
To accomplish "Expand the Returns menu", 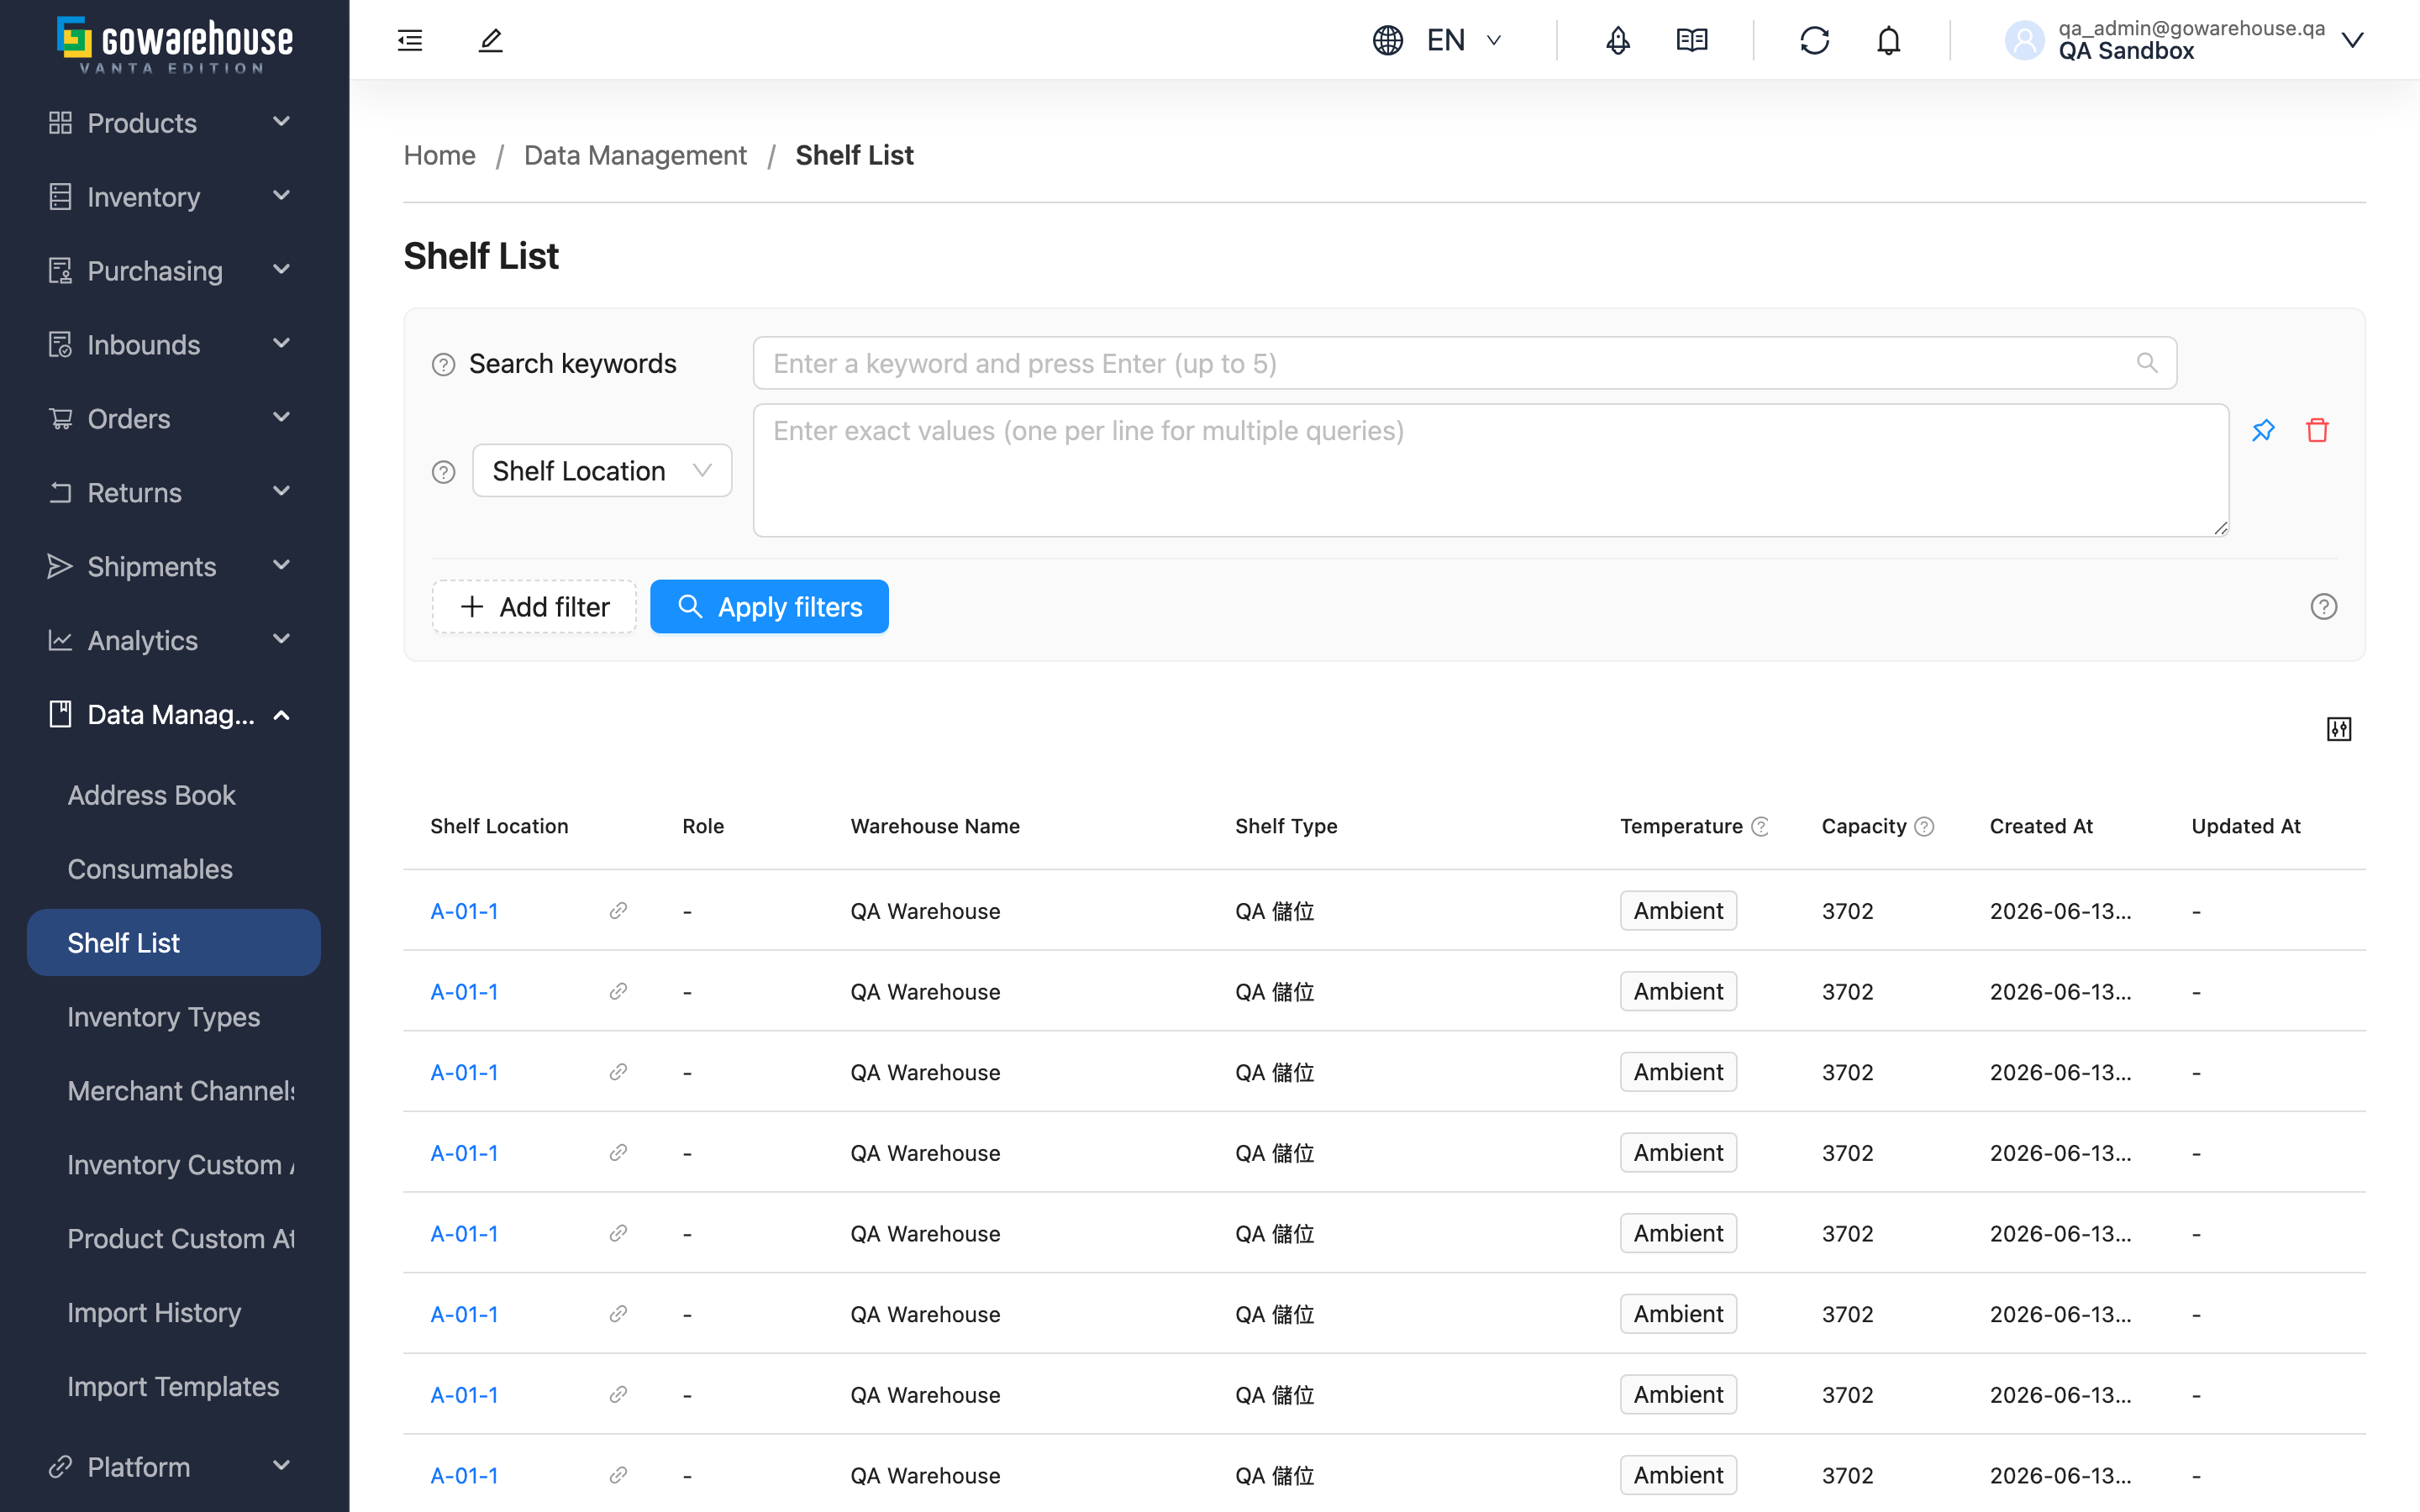I will pos(174,492).
